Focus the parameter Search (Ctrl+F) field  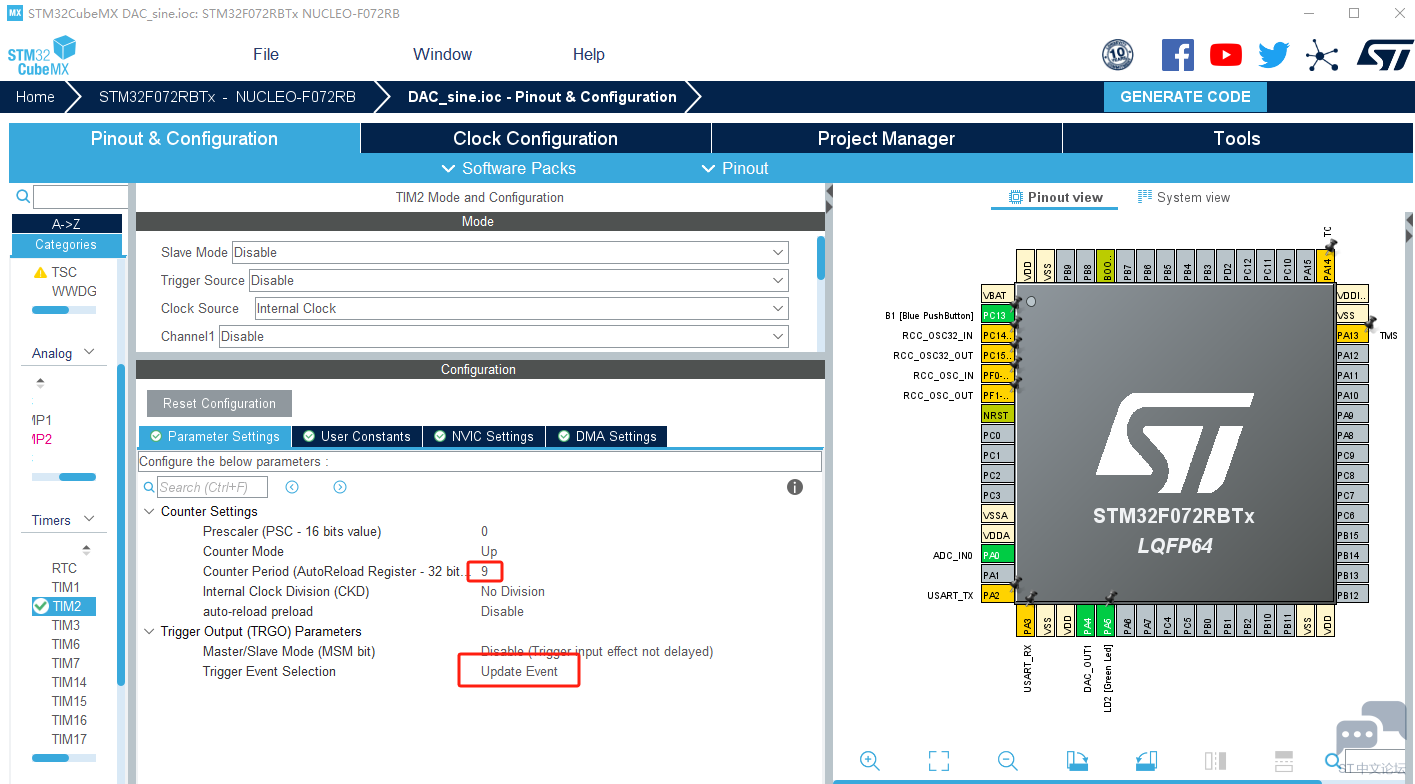[x=212, y=487]
